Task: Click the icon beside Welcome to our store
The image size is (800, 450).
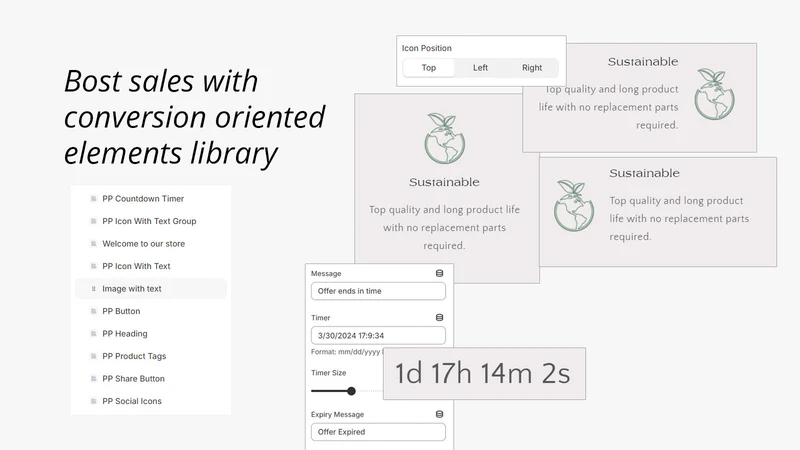Action: (93, 243)
